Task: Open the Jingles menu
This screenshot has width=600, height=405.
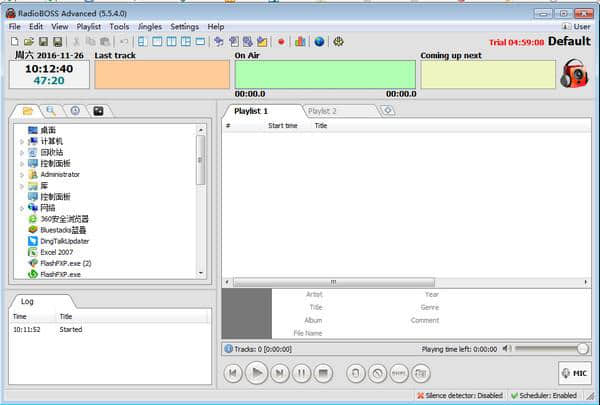Action: pos(150,26)
